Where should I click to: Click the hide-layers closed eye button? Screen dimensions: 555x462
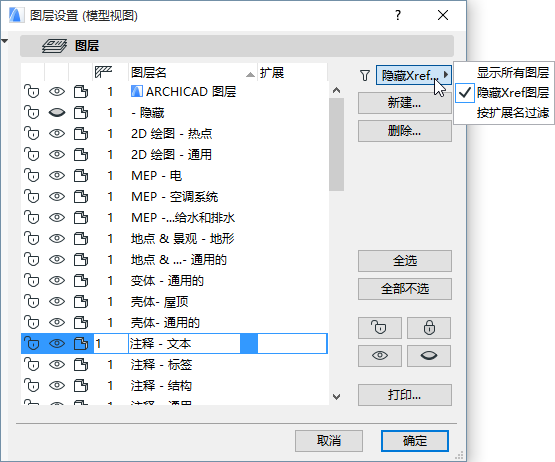tap(429, 356)
